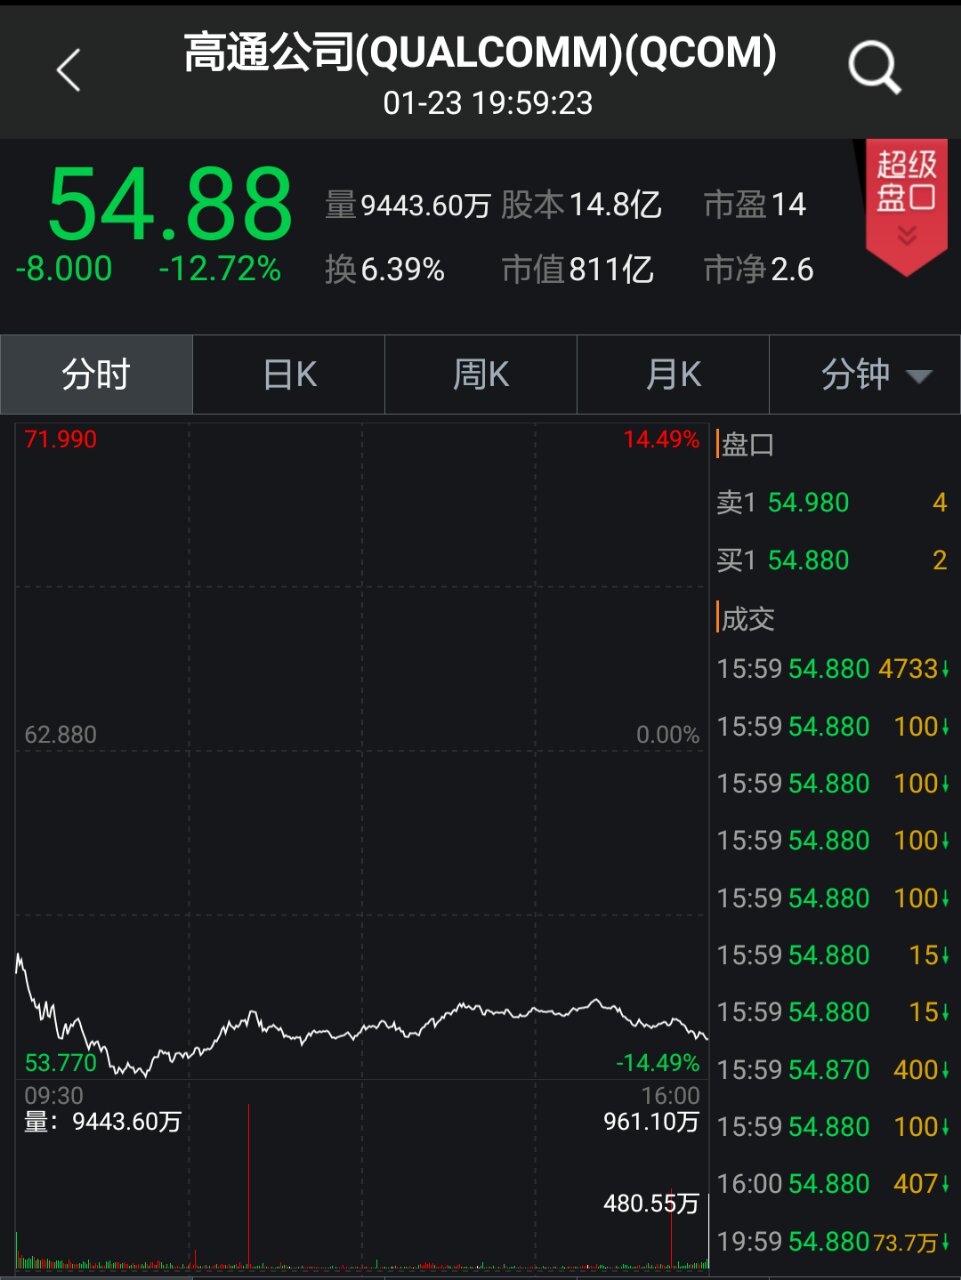Switch to 日K tab

pyautogui.click(x=289, y=374)
